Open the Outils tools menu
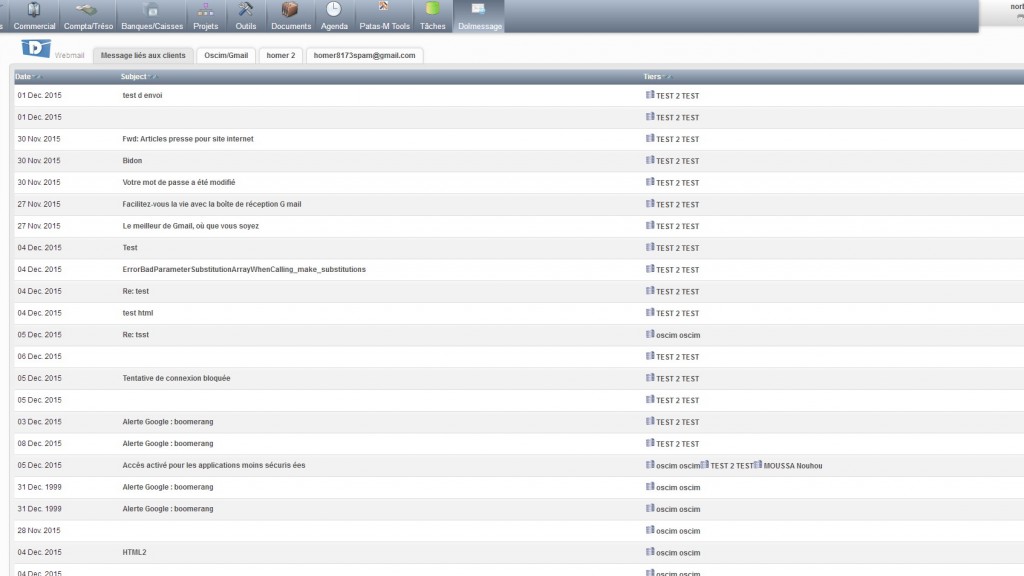This screenshot has width=1024, height=576. pyautogui.click(x=246, y=16)
